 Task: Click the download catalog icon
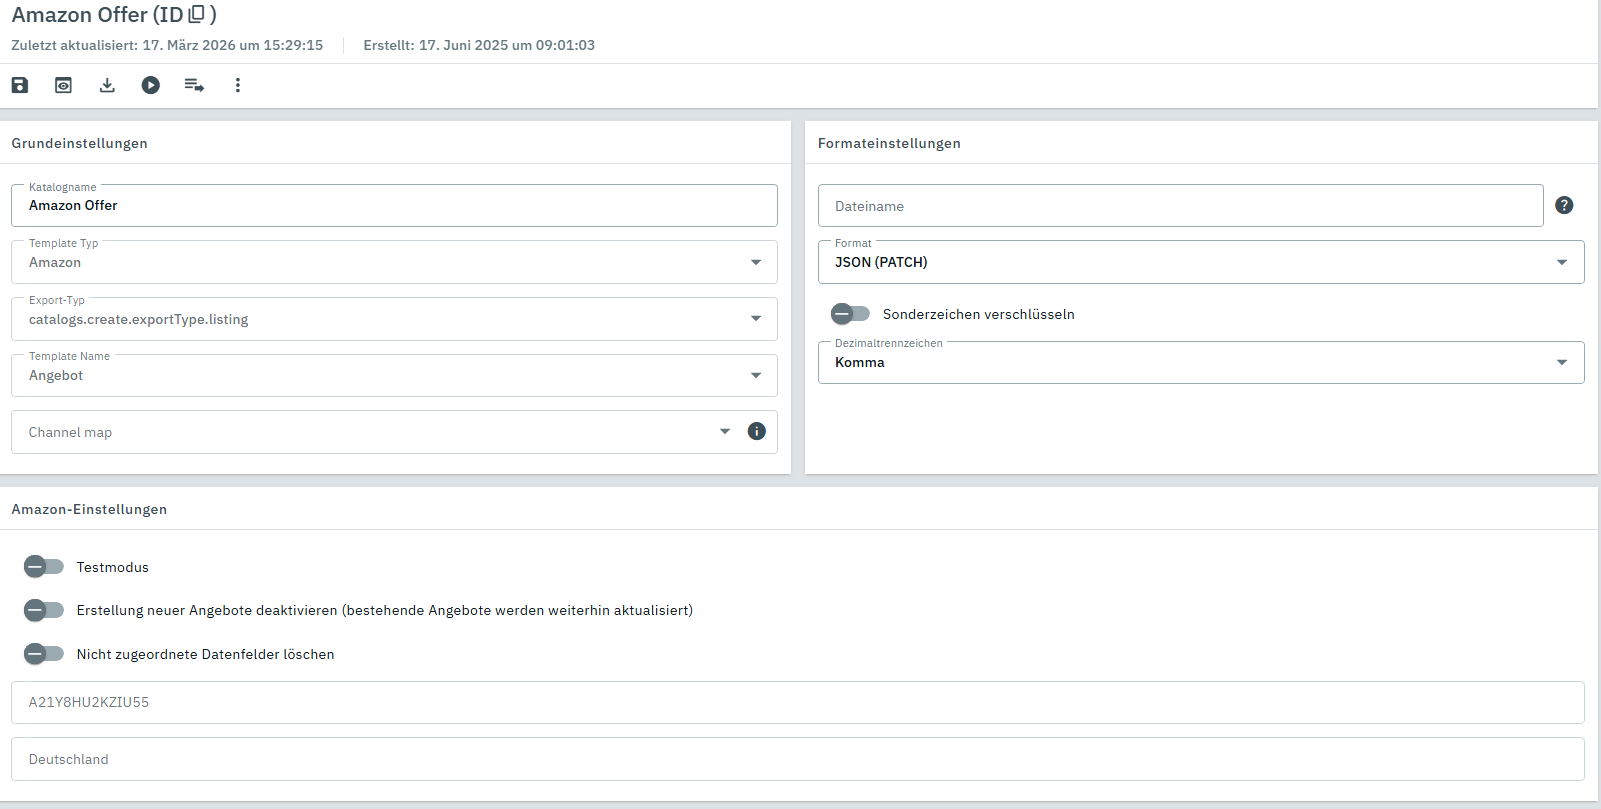pos(107,85)
